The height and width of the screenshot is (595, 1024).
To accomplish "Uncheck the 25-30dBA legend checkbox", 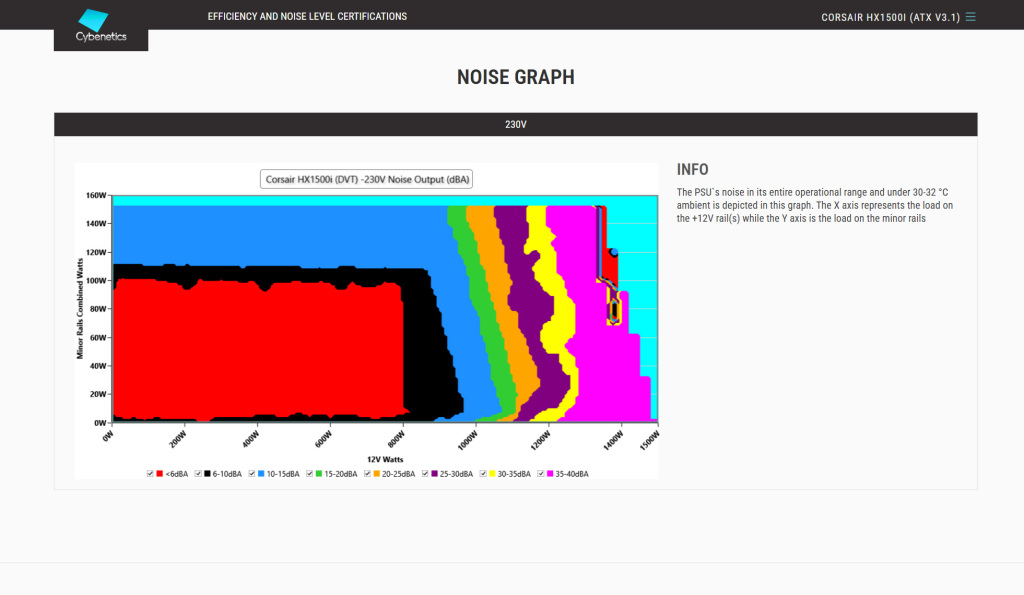I will coord(425,473).
